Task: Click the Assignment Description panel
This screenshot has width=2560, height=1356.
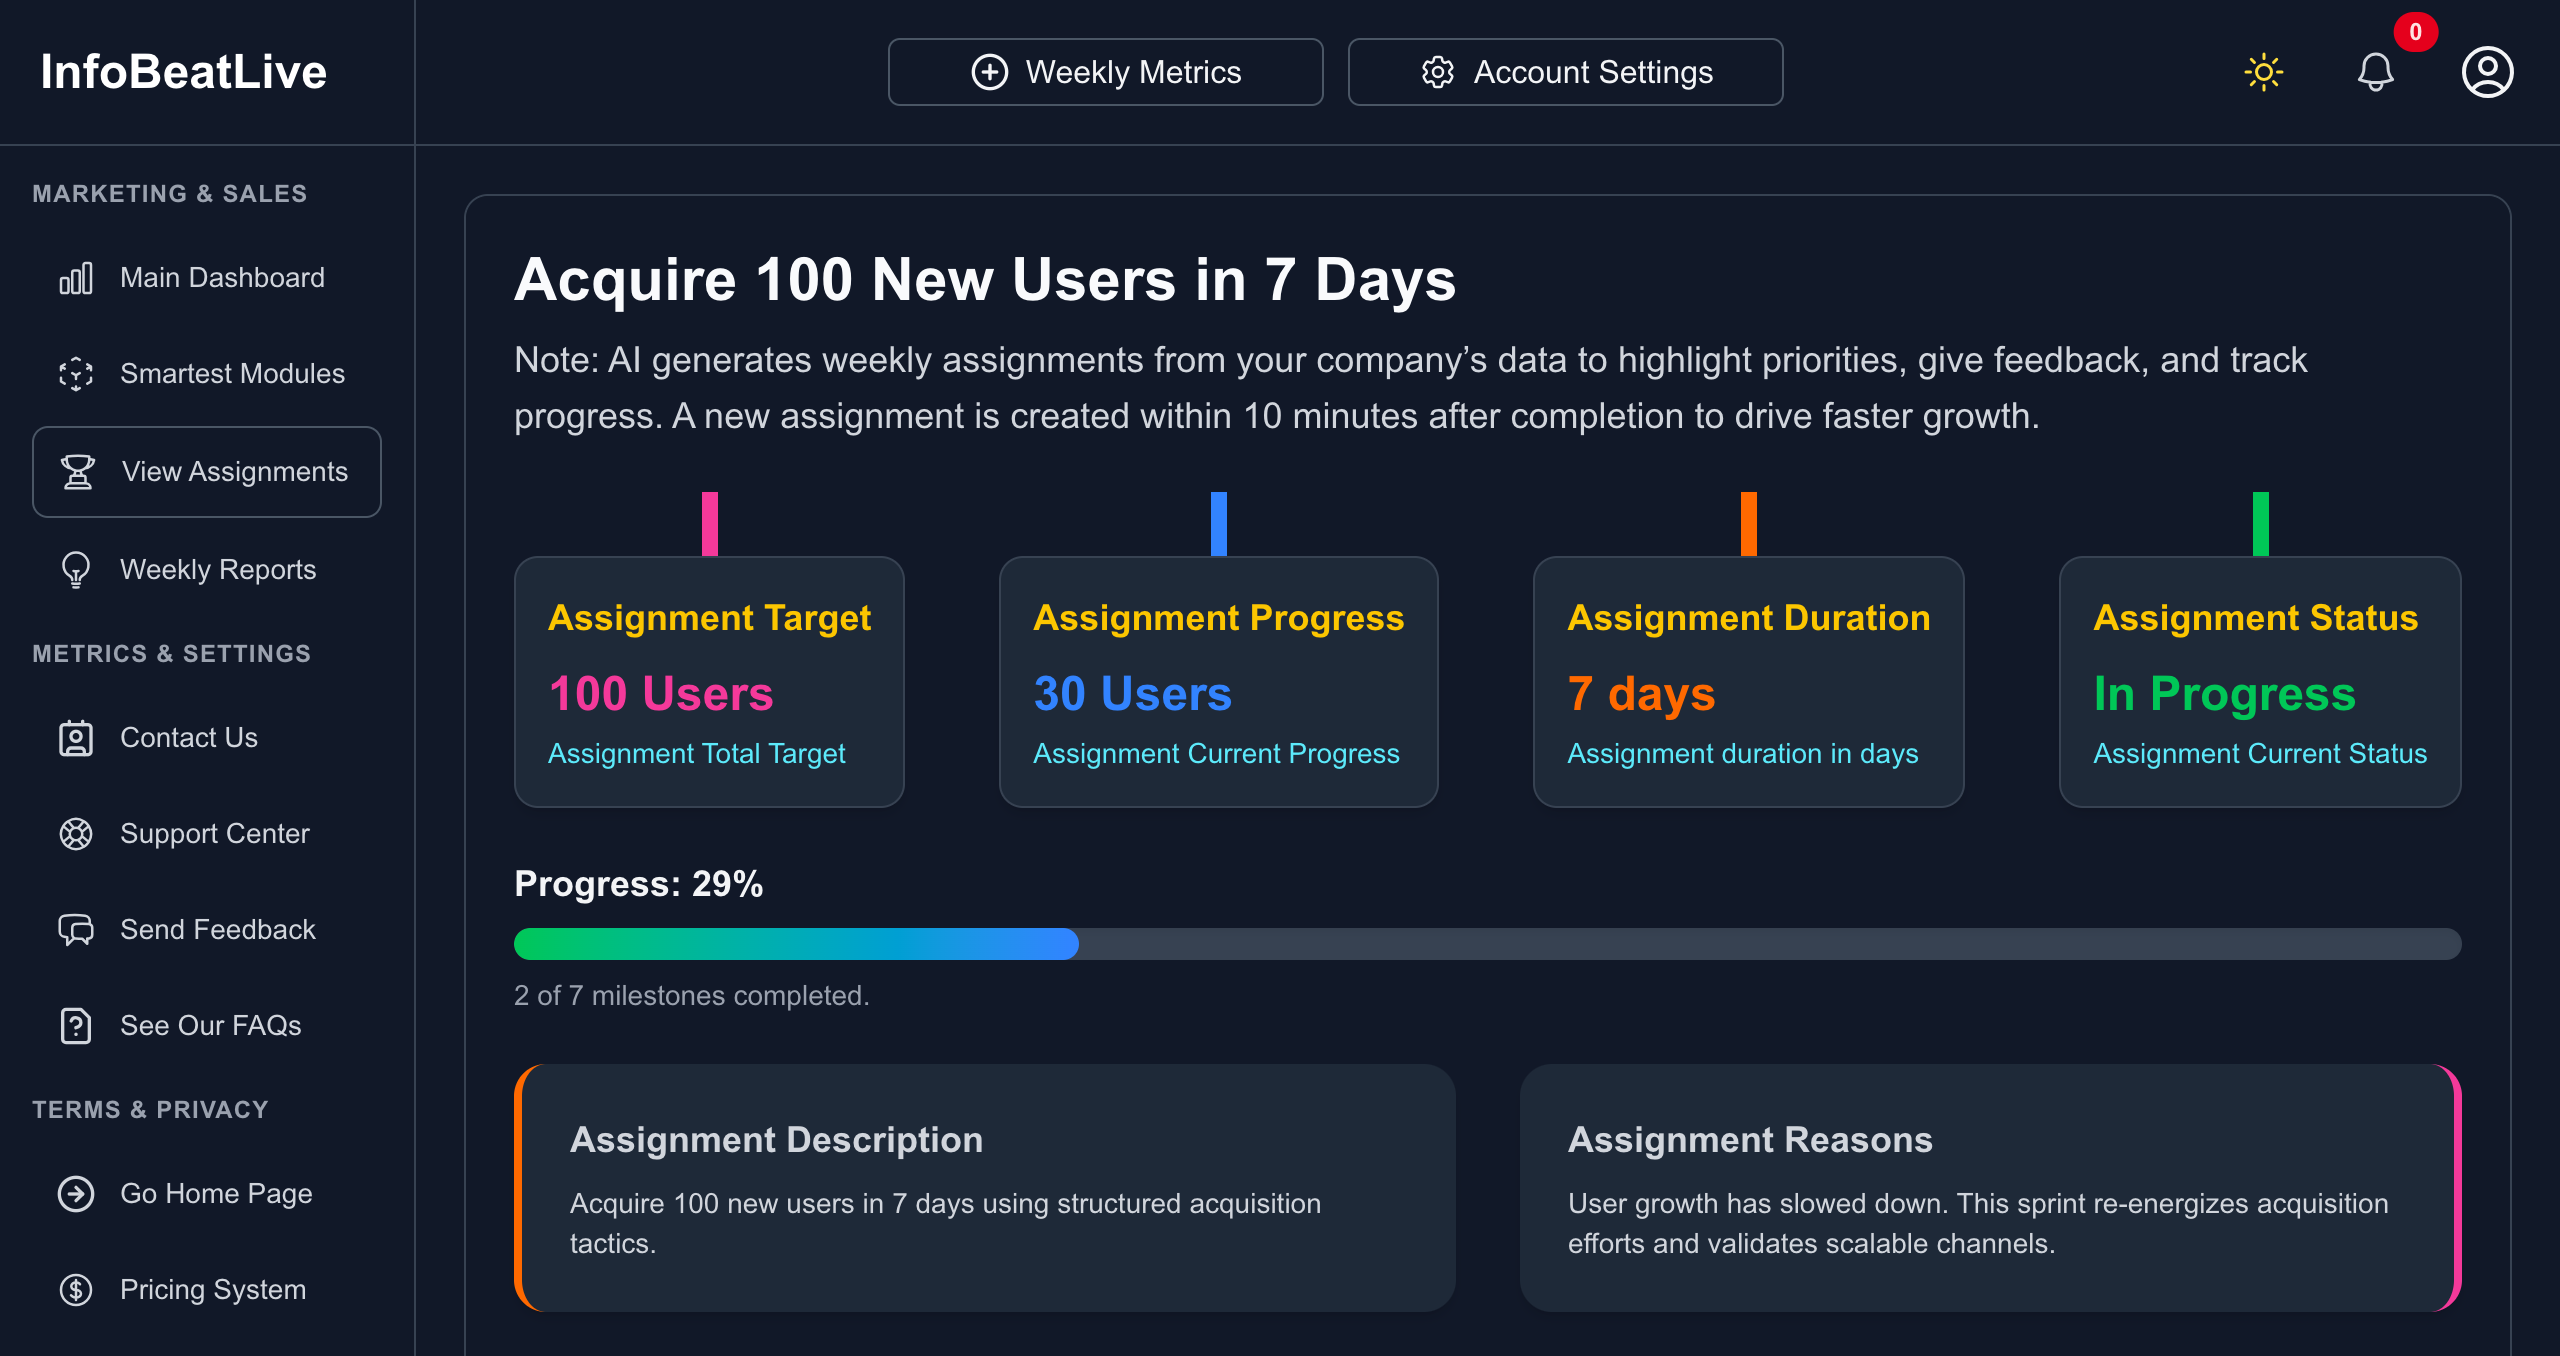Action: [984, 1188]
